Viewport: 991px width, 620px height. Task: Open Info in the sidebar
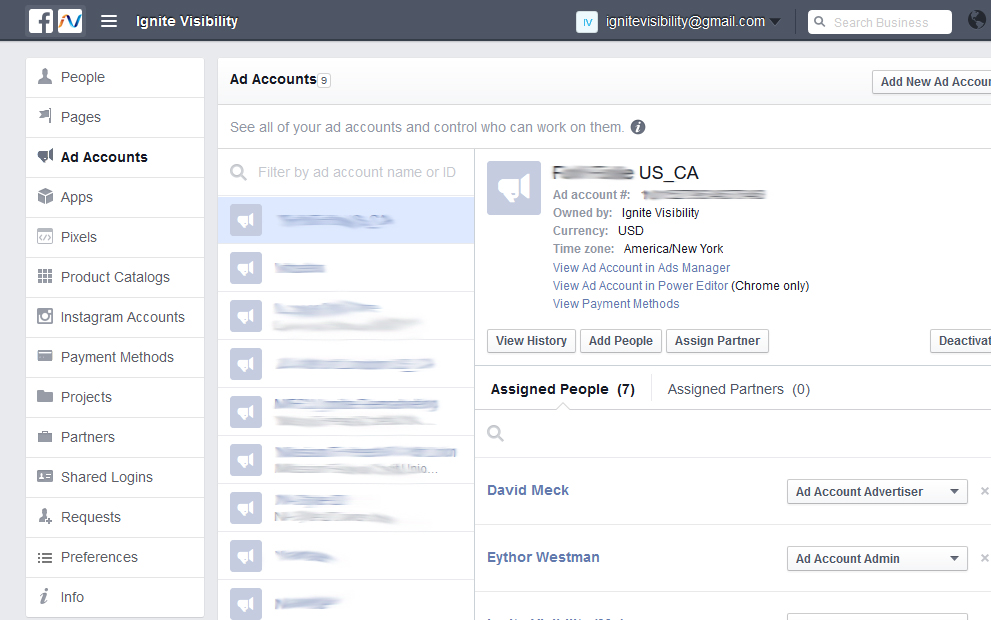pyautogui.click(x=115, y=597)
